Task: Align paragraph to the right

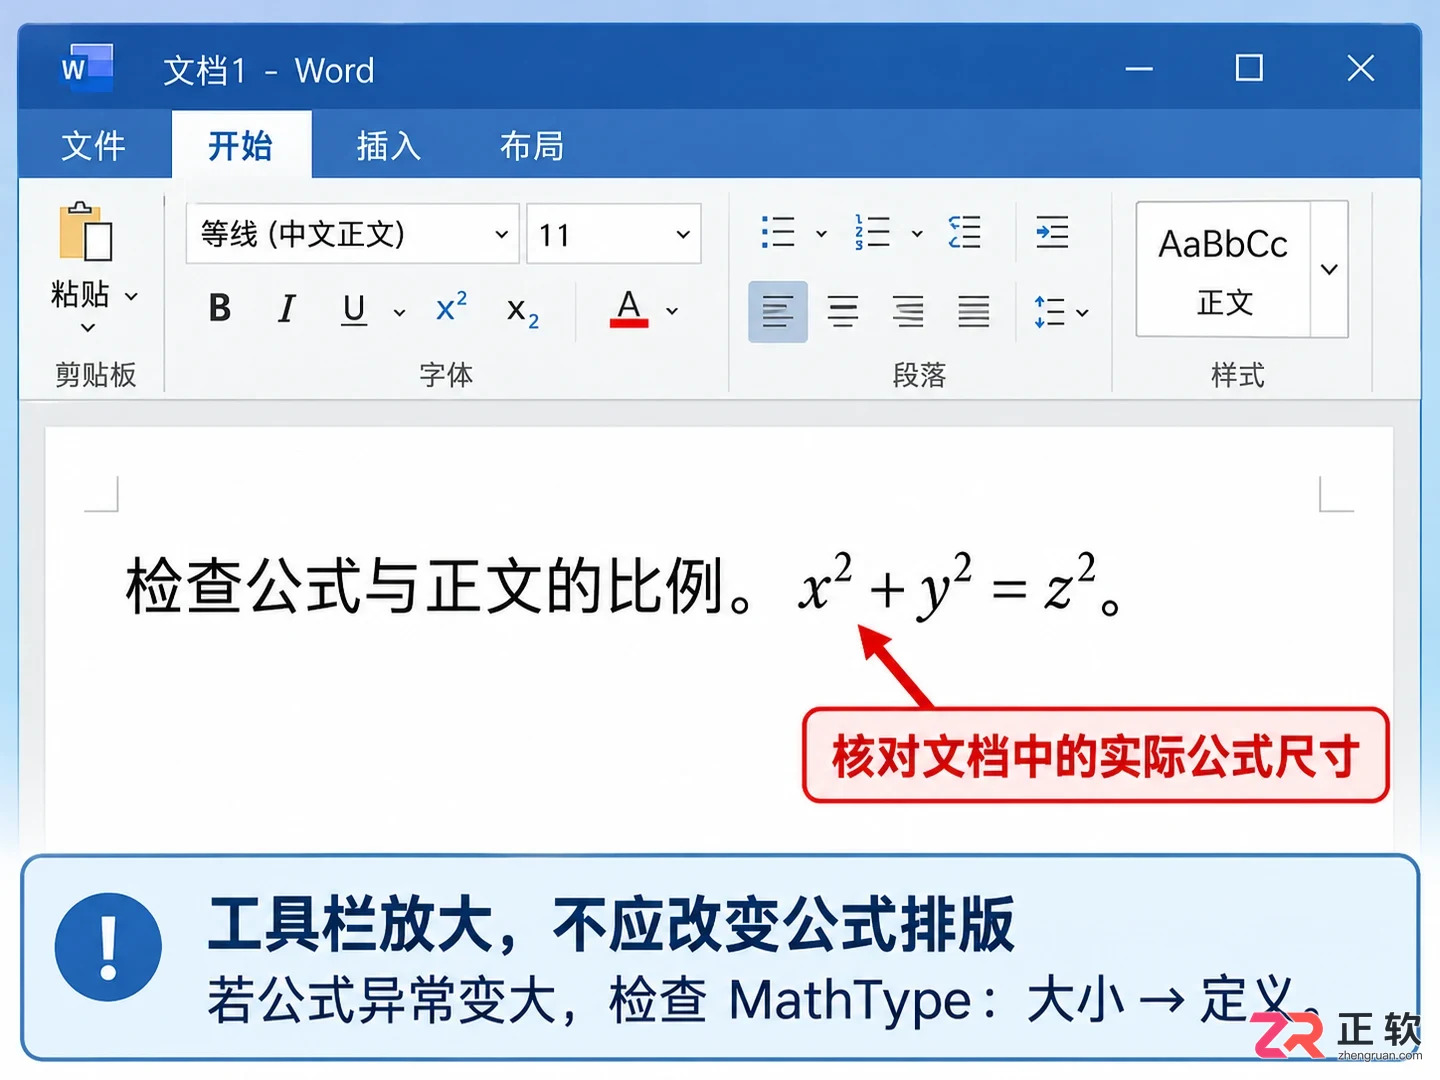Action: [908, 312]
